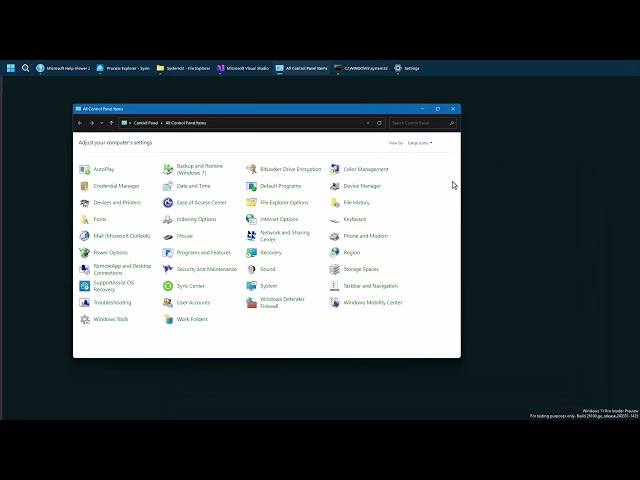Open the Recovery icon

251,253
